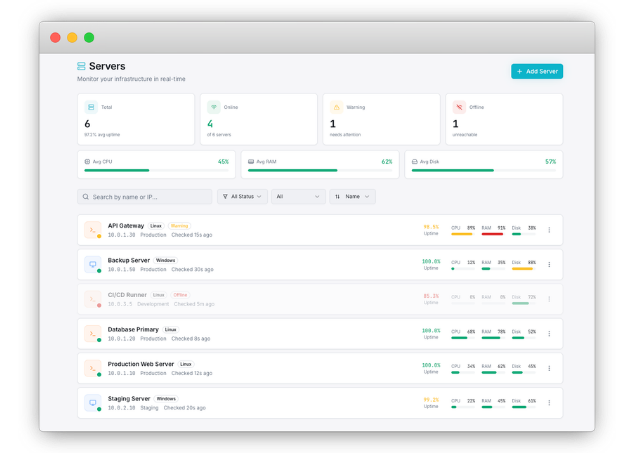
Task: Click the Backup Server monitor icon
Action: (93, 264)
